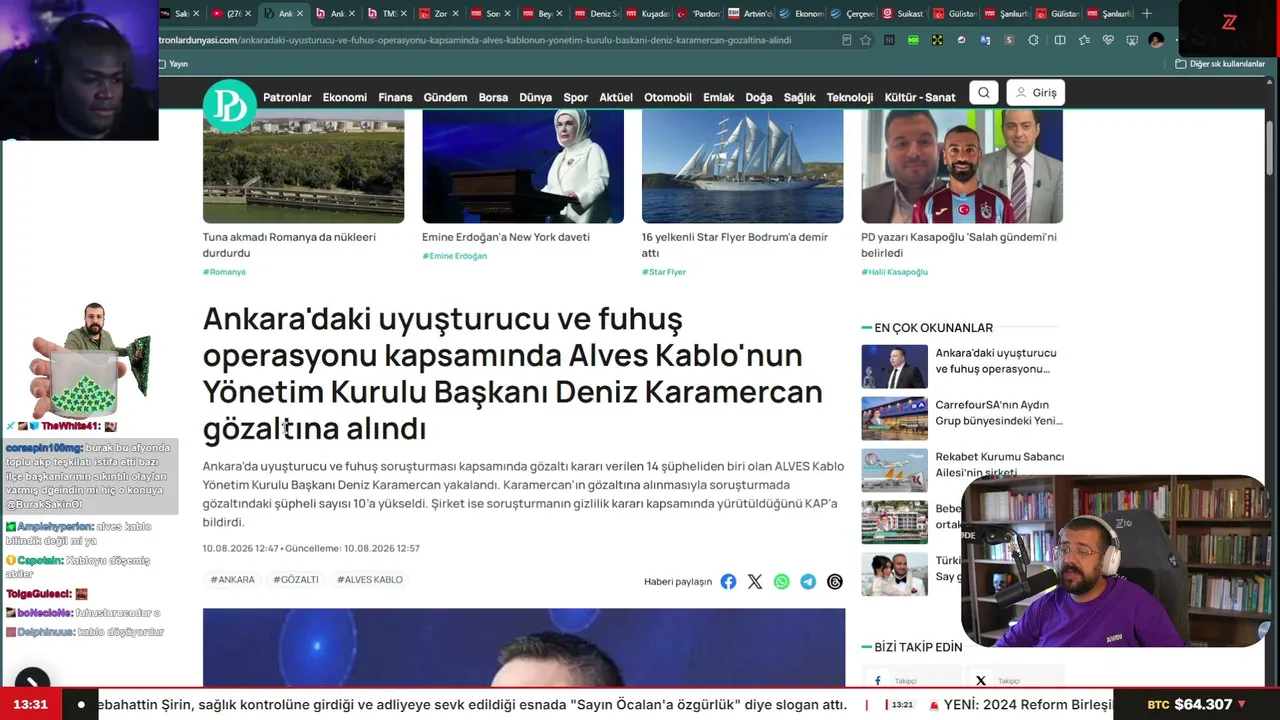The width and height of the screenshot is (1280, 720).
Task: Open the Kasapoğlu 'Salah gündemi' headline
Action: (x=959, y=245)
